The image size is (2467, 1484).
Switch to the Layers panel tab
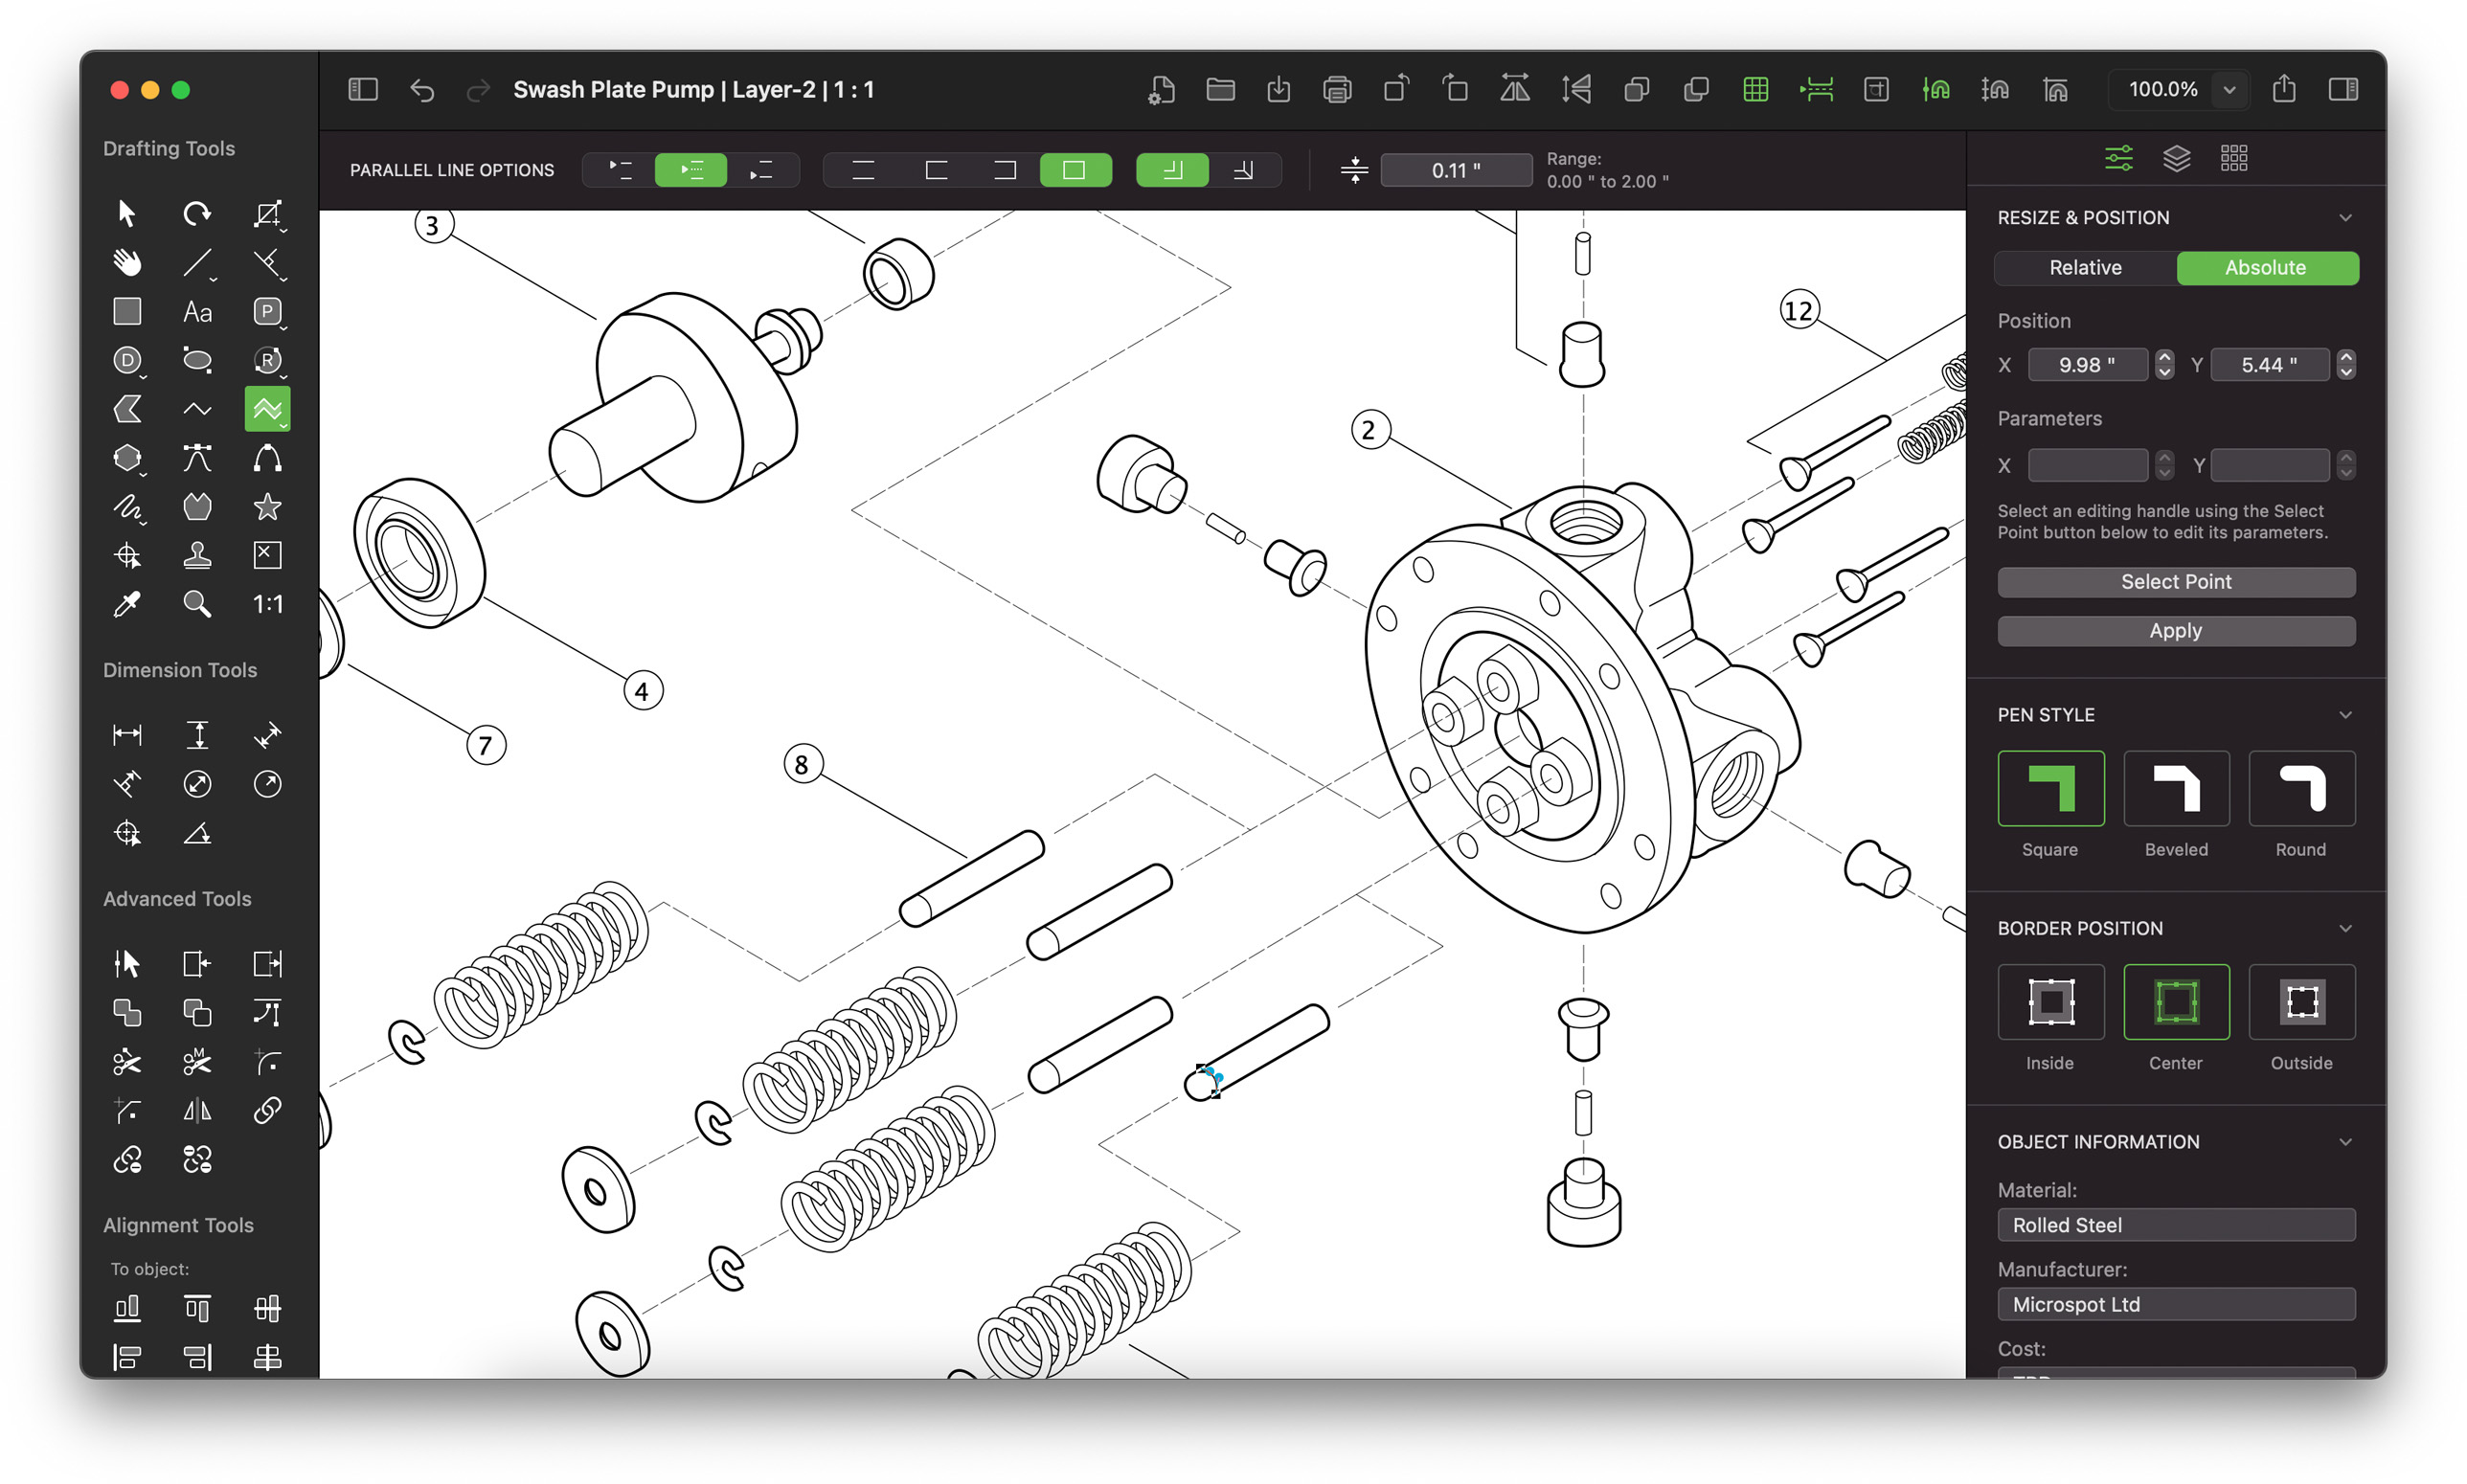2176,157
